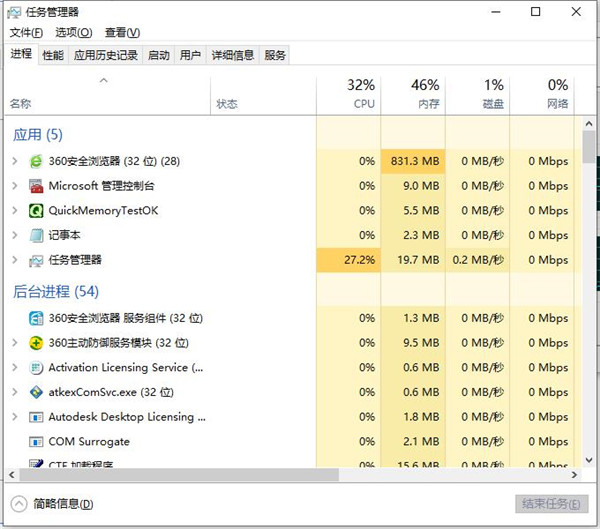
Task: Click the Autodesk Desktop Licensing icon
Action: (x=36, y=417)
